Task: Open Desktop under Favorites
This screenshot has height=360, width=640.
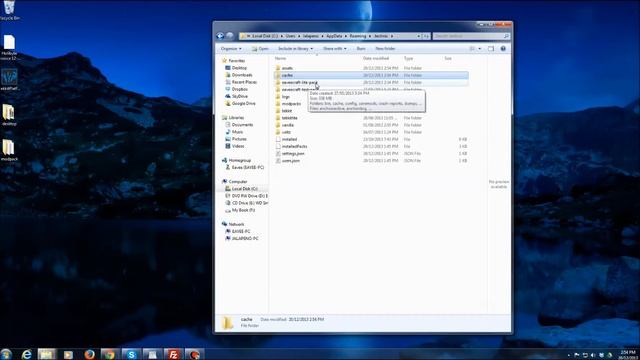Action: tap(239, 68)
